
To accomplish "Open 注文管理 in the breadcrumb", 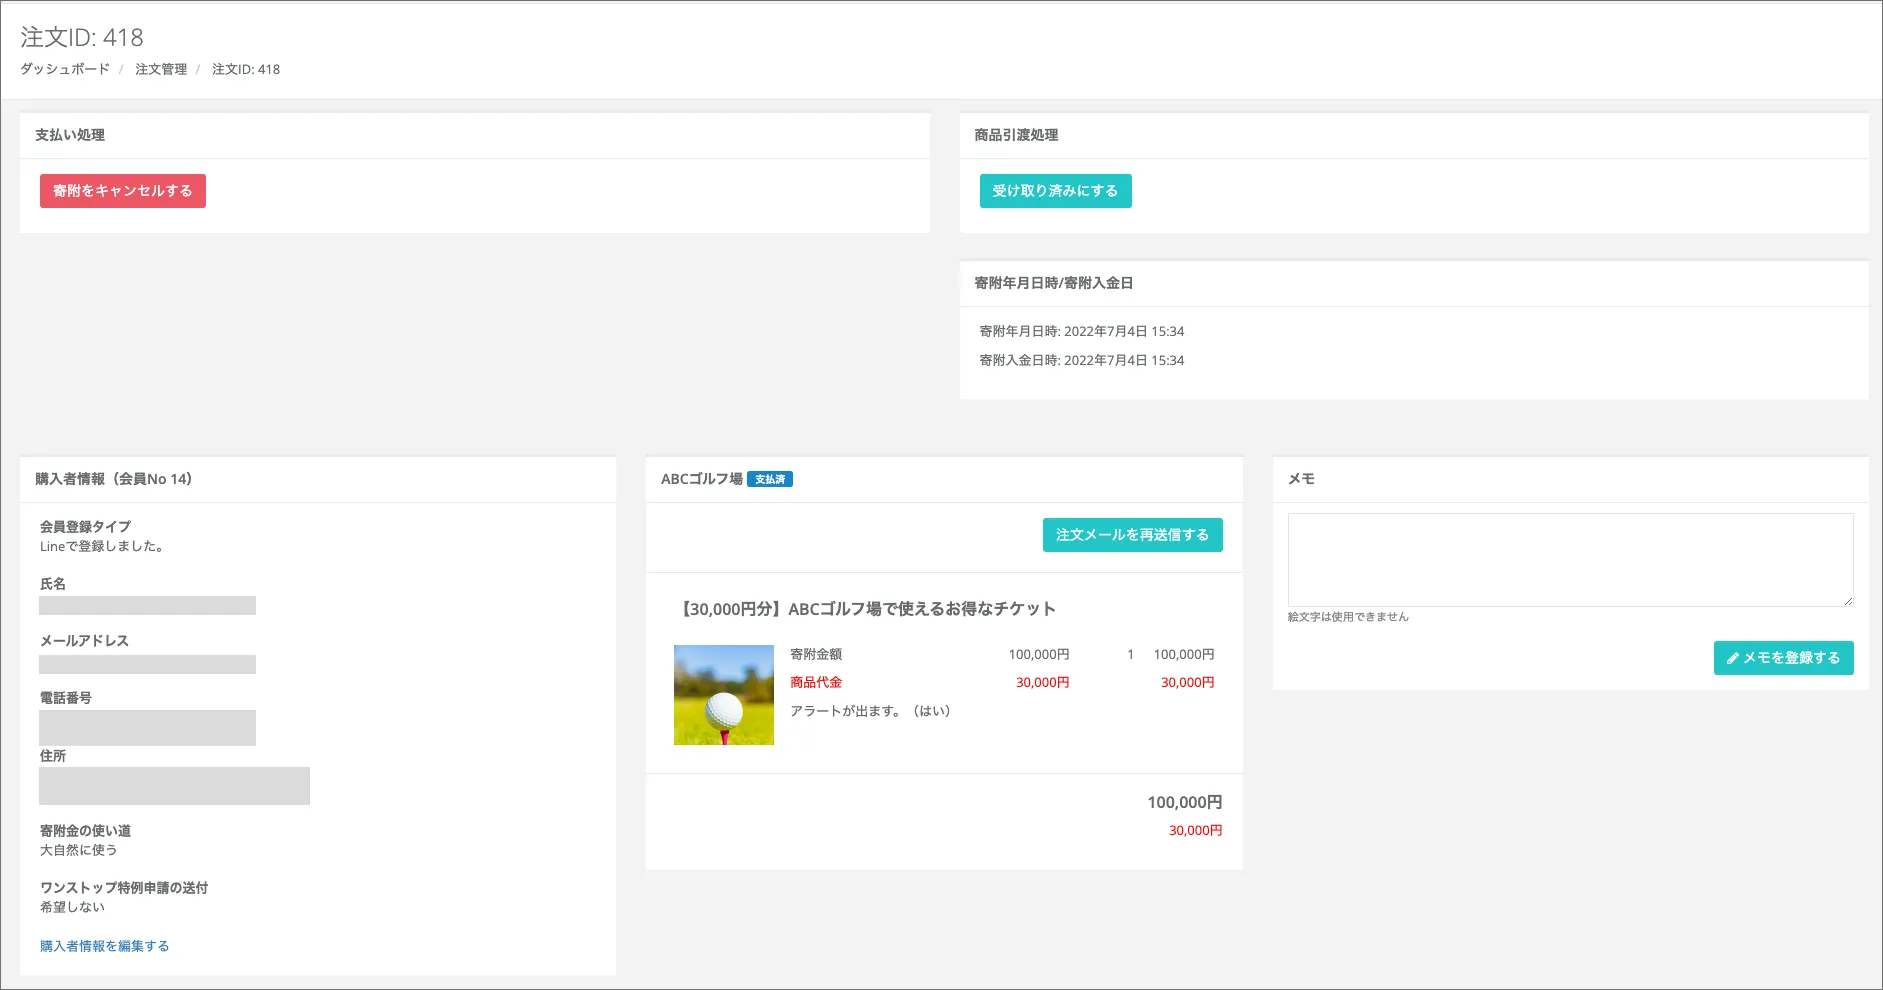I will click(161, 69).
